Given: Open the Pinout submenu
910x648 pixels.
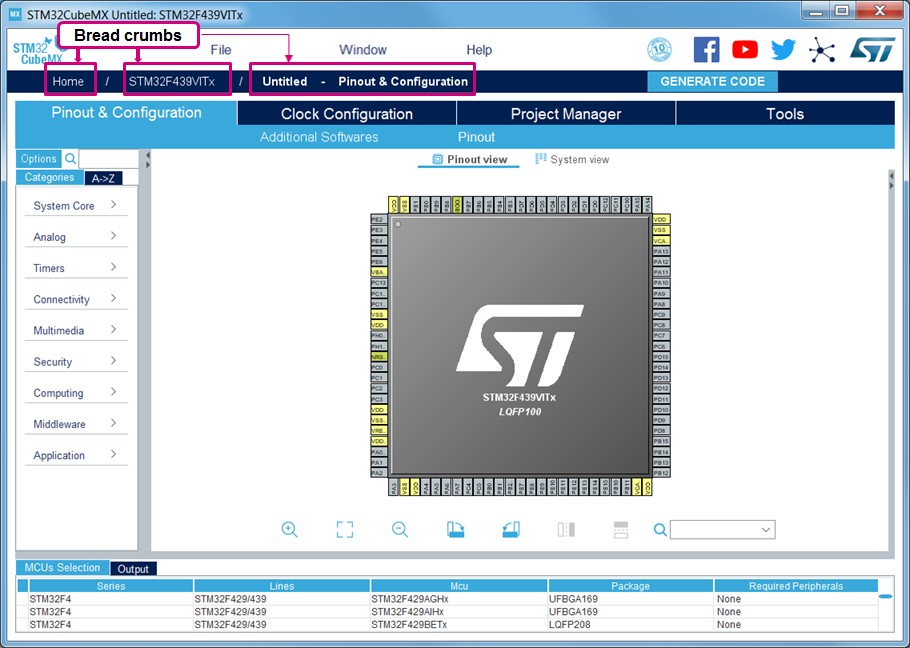Looking at the screenshot, I should pos(476,137).
